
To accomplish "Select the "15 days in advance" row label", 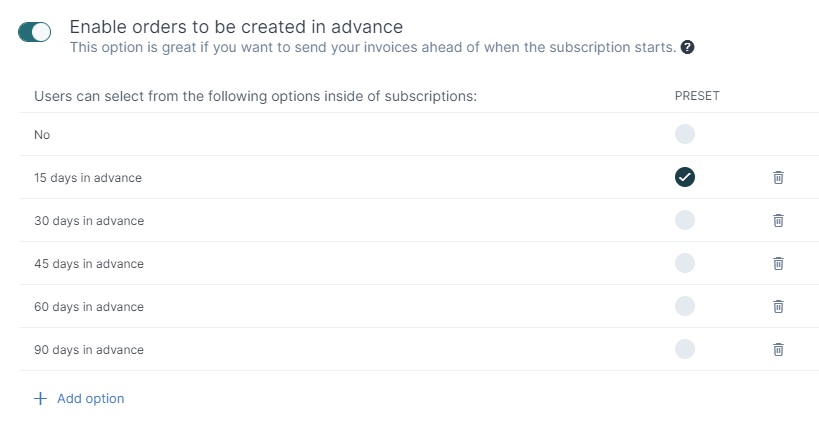I will pyautogui.click(x=88, y=178).
